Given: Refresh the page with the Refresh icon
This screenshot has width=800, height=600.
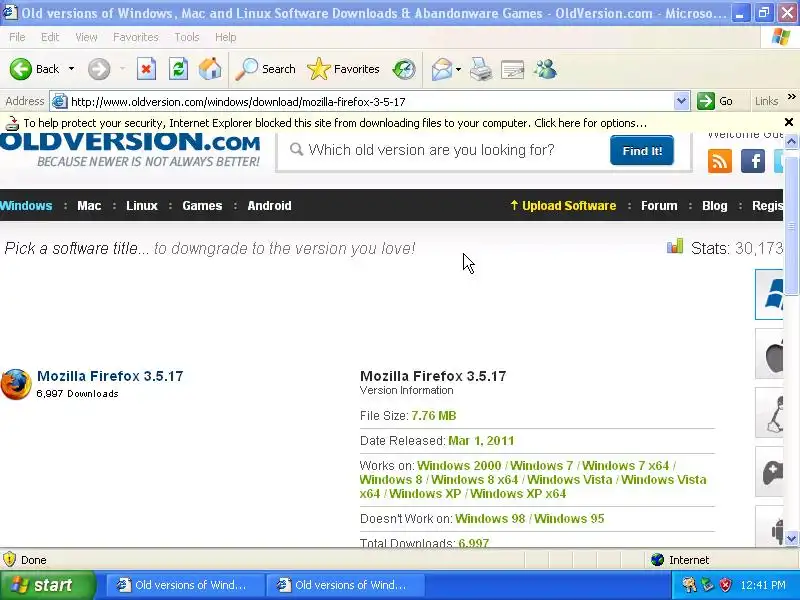Looking at the screenshot, I should click(179, 69).
